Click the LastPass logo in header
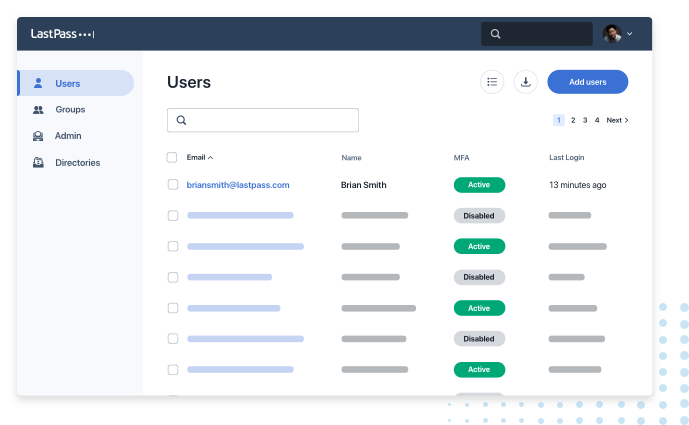 [x=62, y=34]
